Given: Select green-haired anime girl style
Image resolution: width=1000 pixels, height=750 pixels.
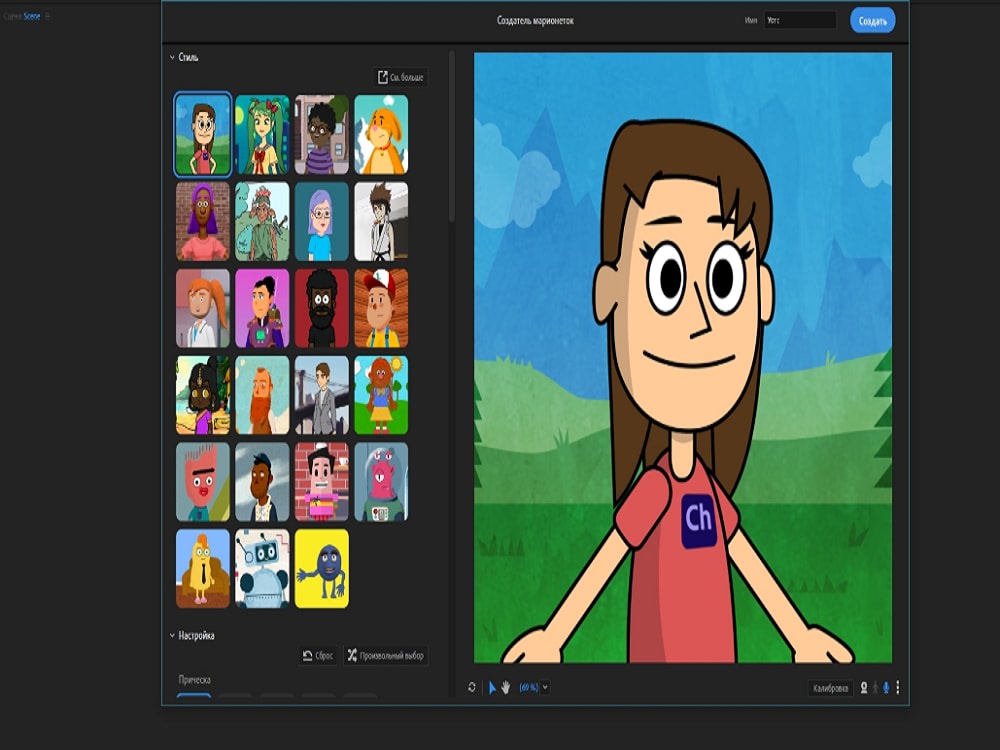Looking at the screenshot, I should coord(262,135).
